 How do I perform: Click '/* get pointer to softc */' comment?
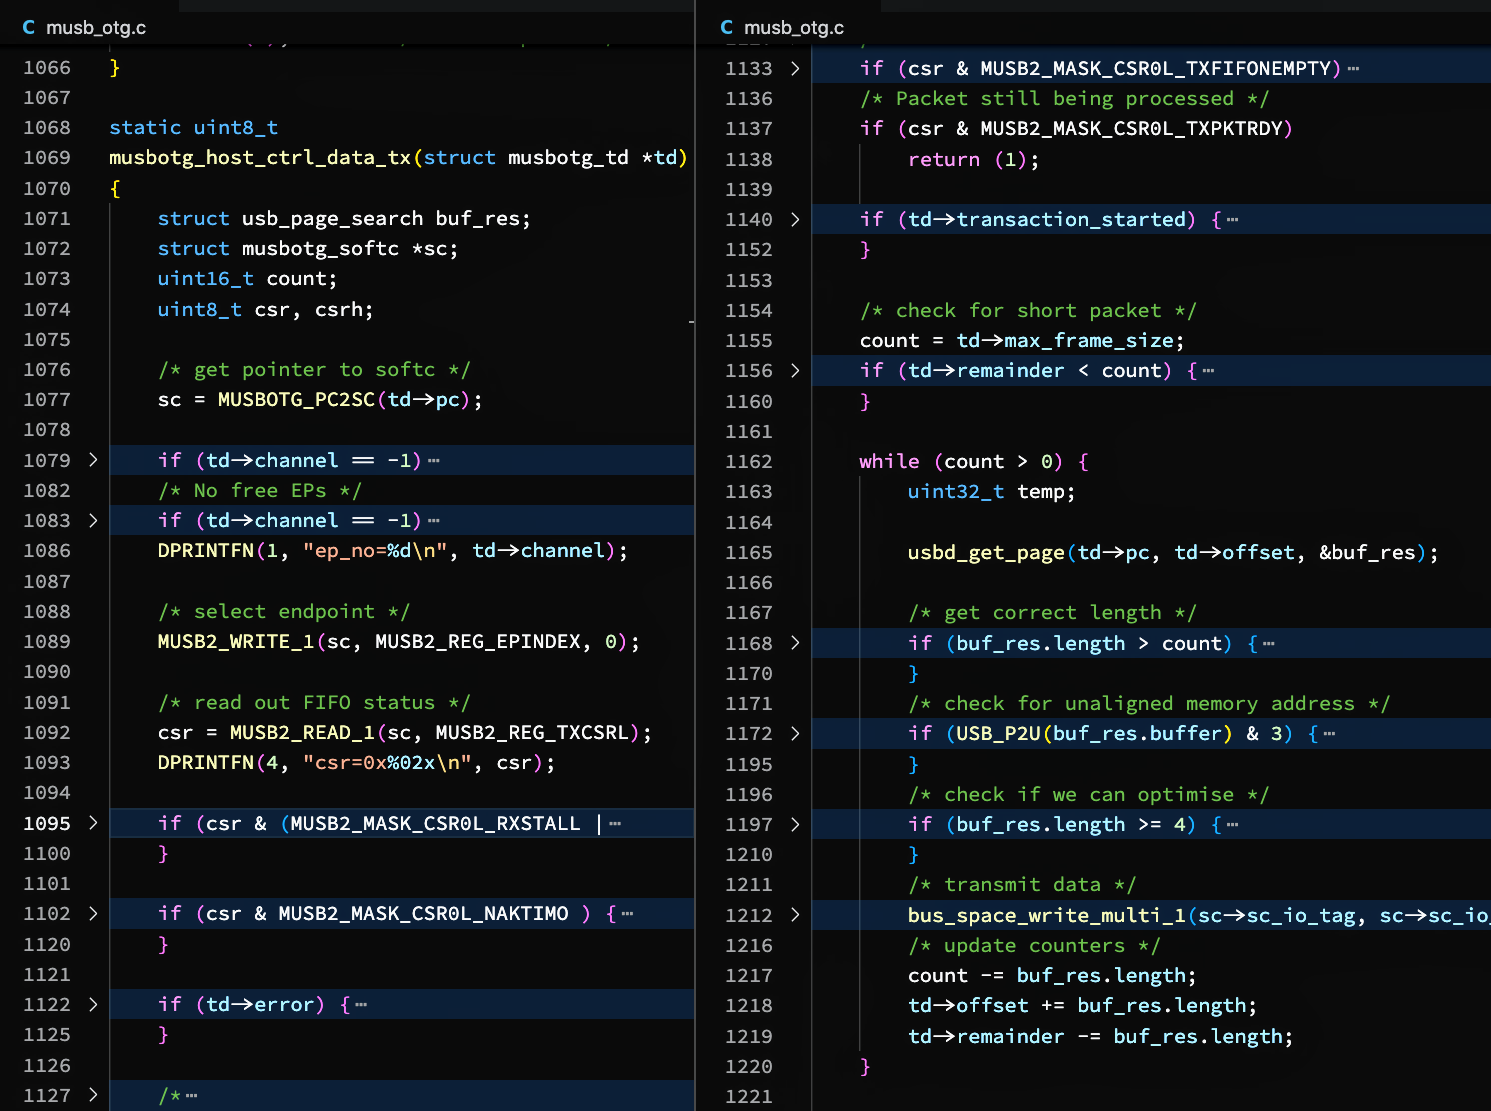click(314, 369)
